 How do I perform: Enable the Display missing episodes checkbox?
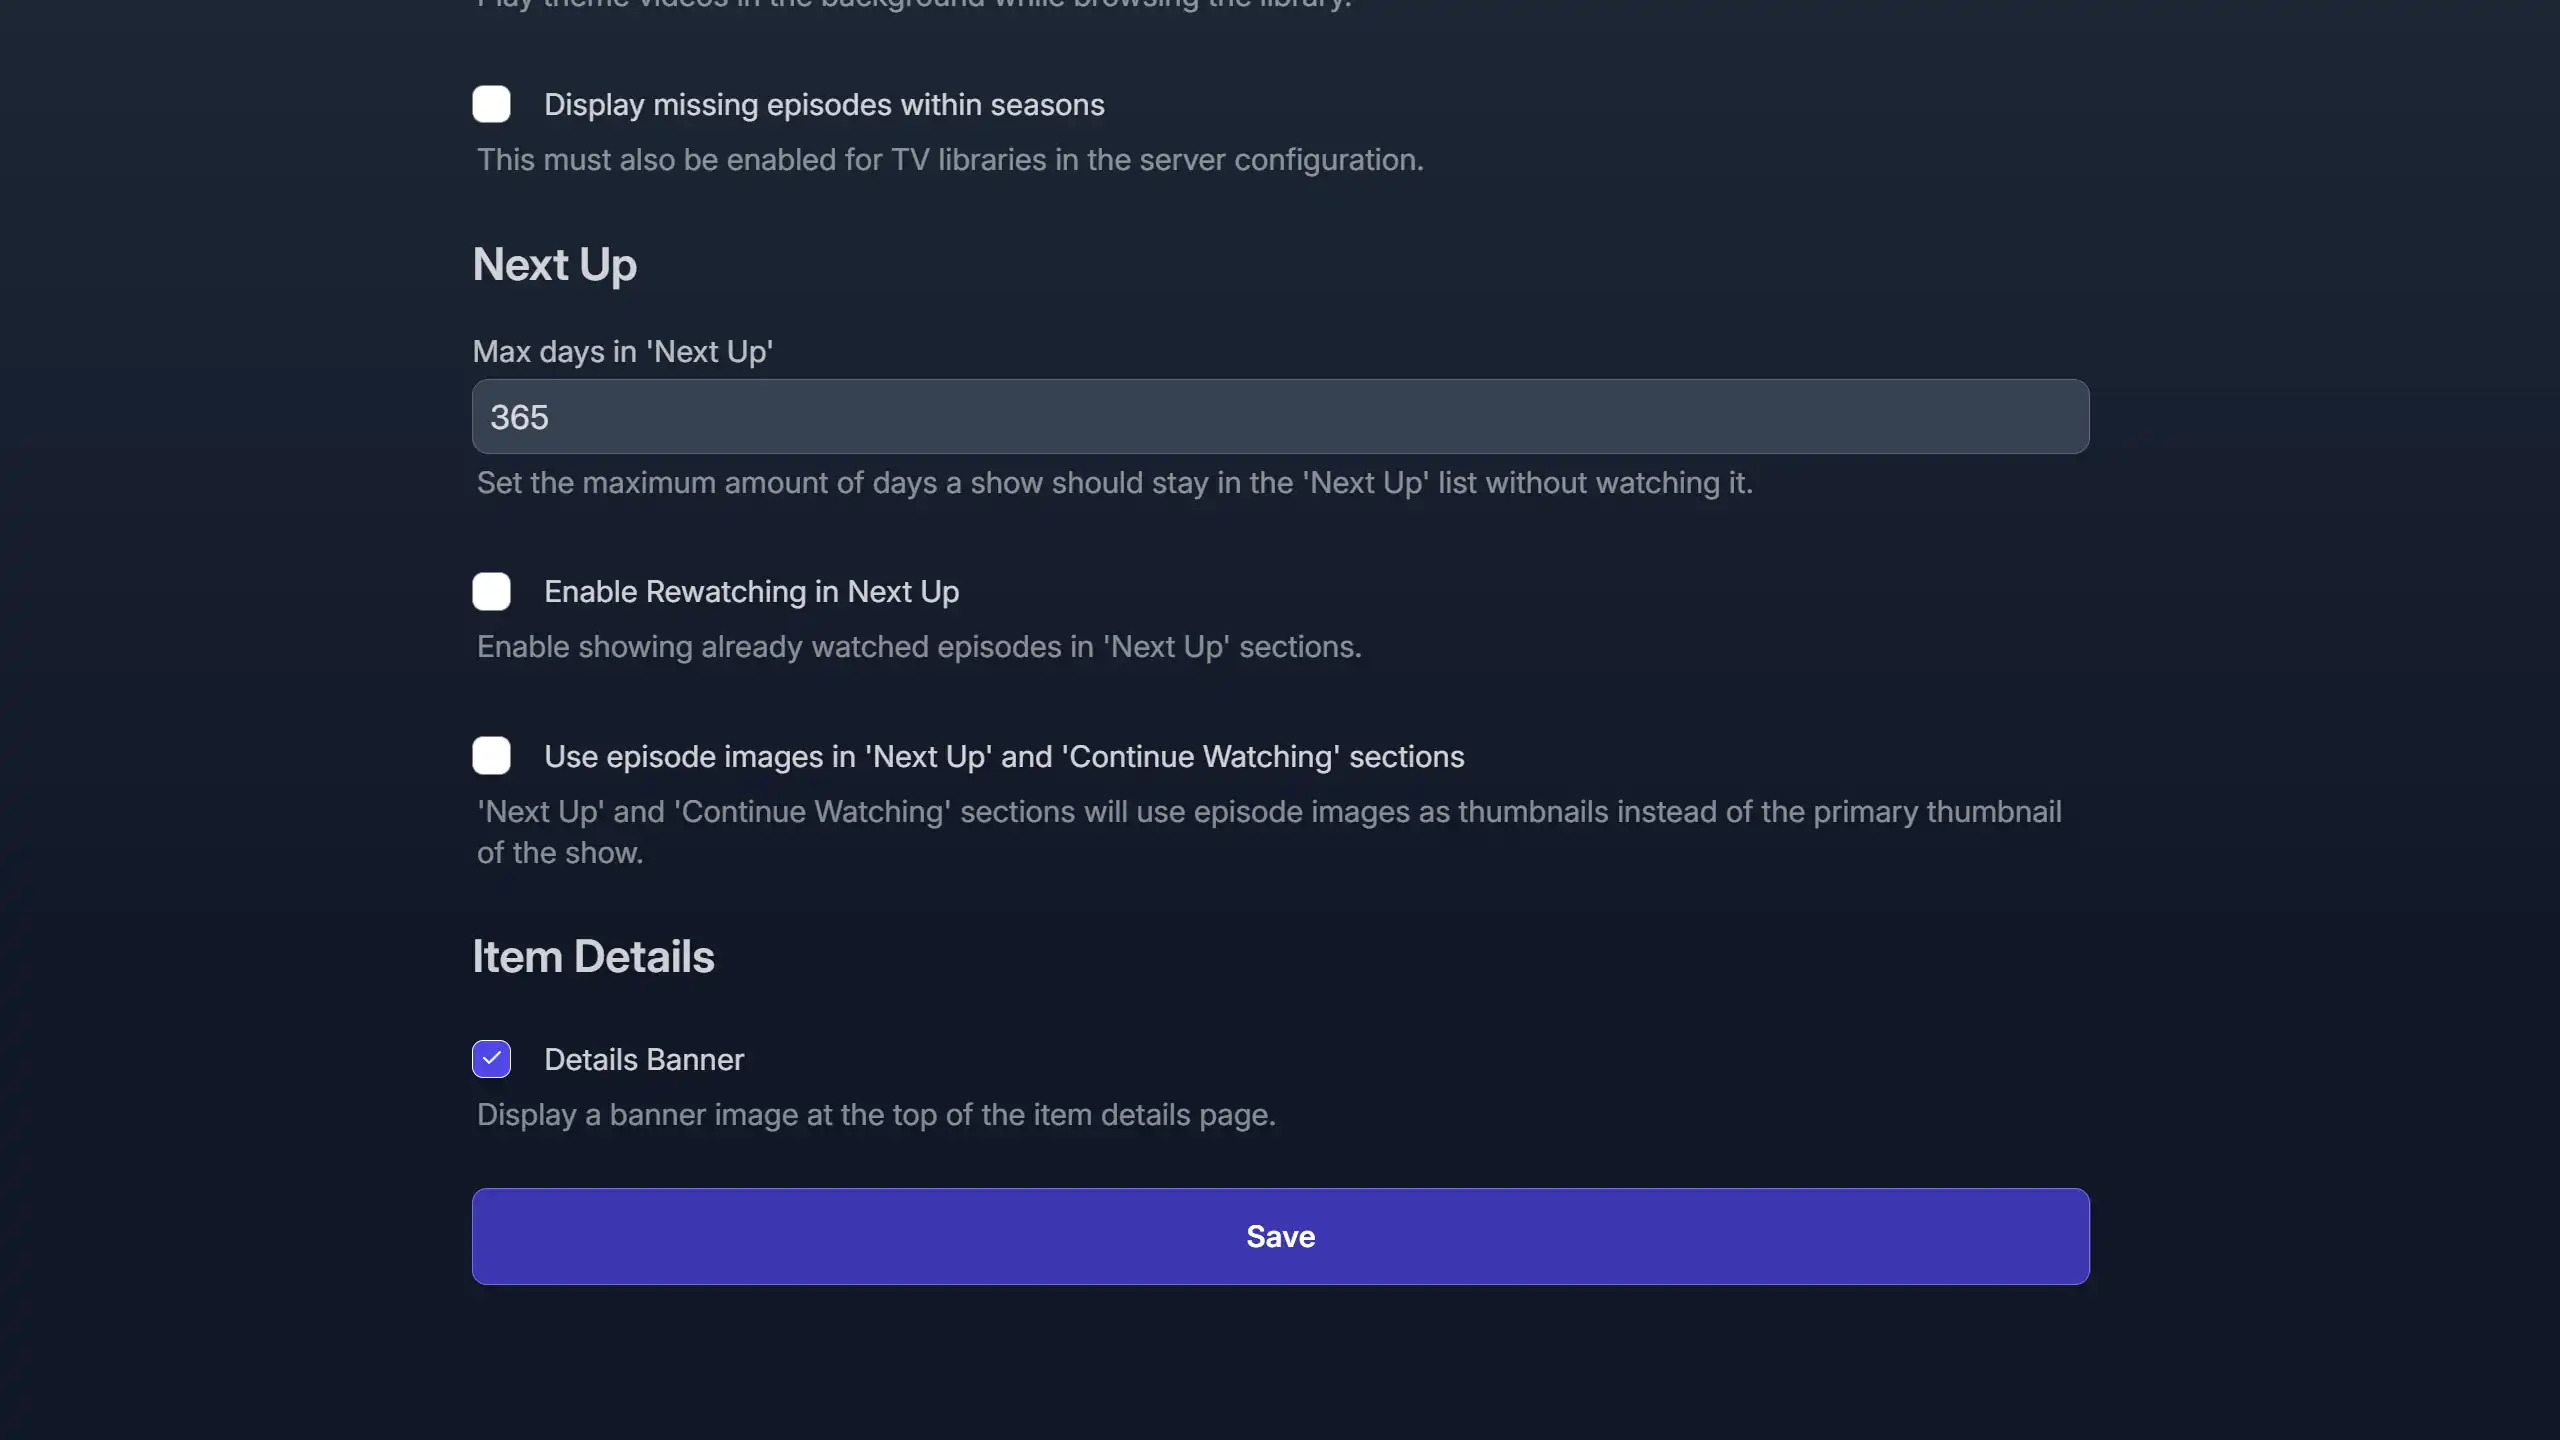pos(491,104)
